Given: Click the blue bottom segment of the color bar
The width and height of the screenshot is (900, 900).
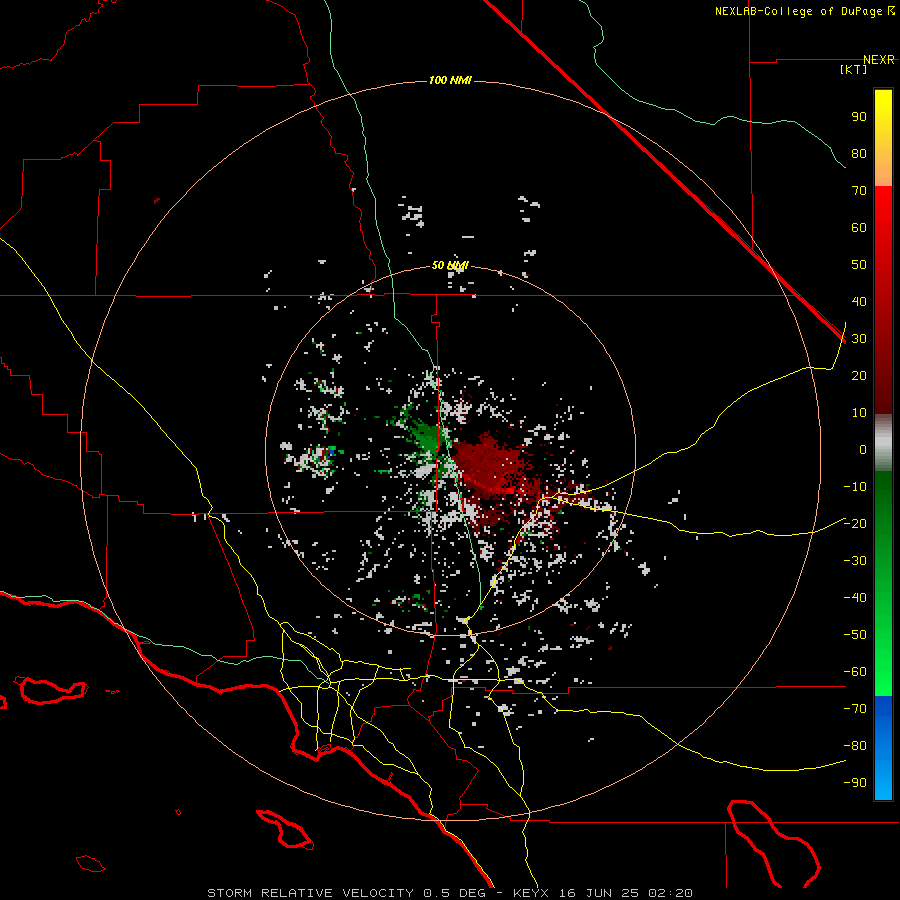Looking at the screenshot, I should point(883,748).
